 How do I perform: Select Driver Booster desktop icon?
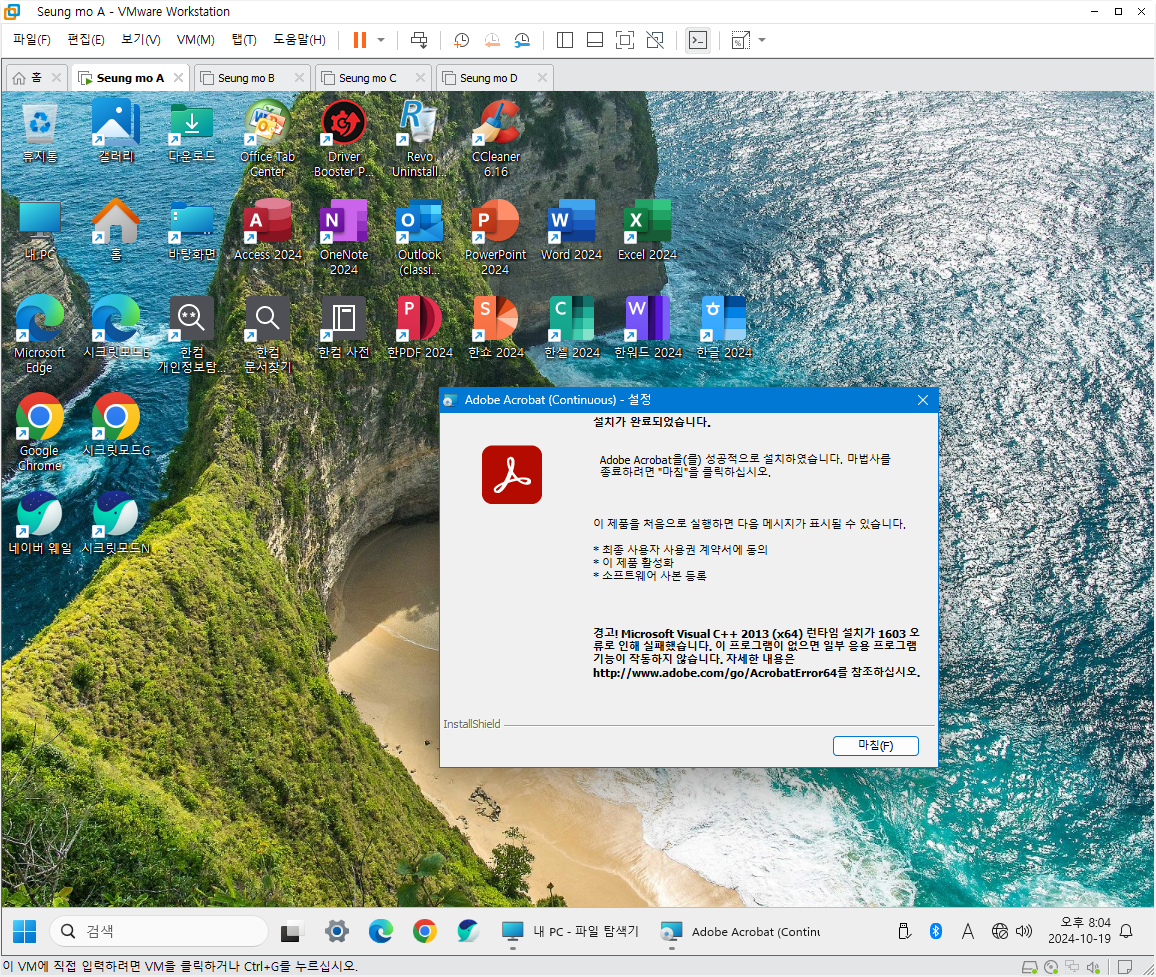point(344,139)
